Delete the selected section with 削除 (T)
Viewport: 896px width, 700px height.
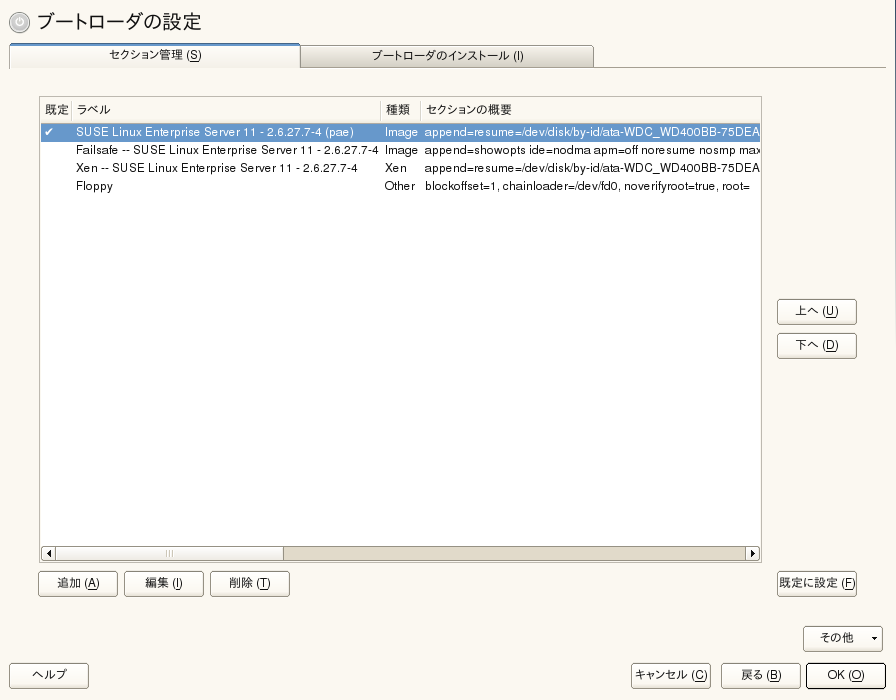point(250,583)
